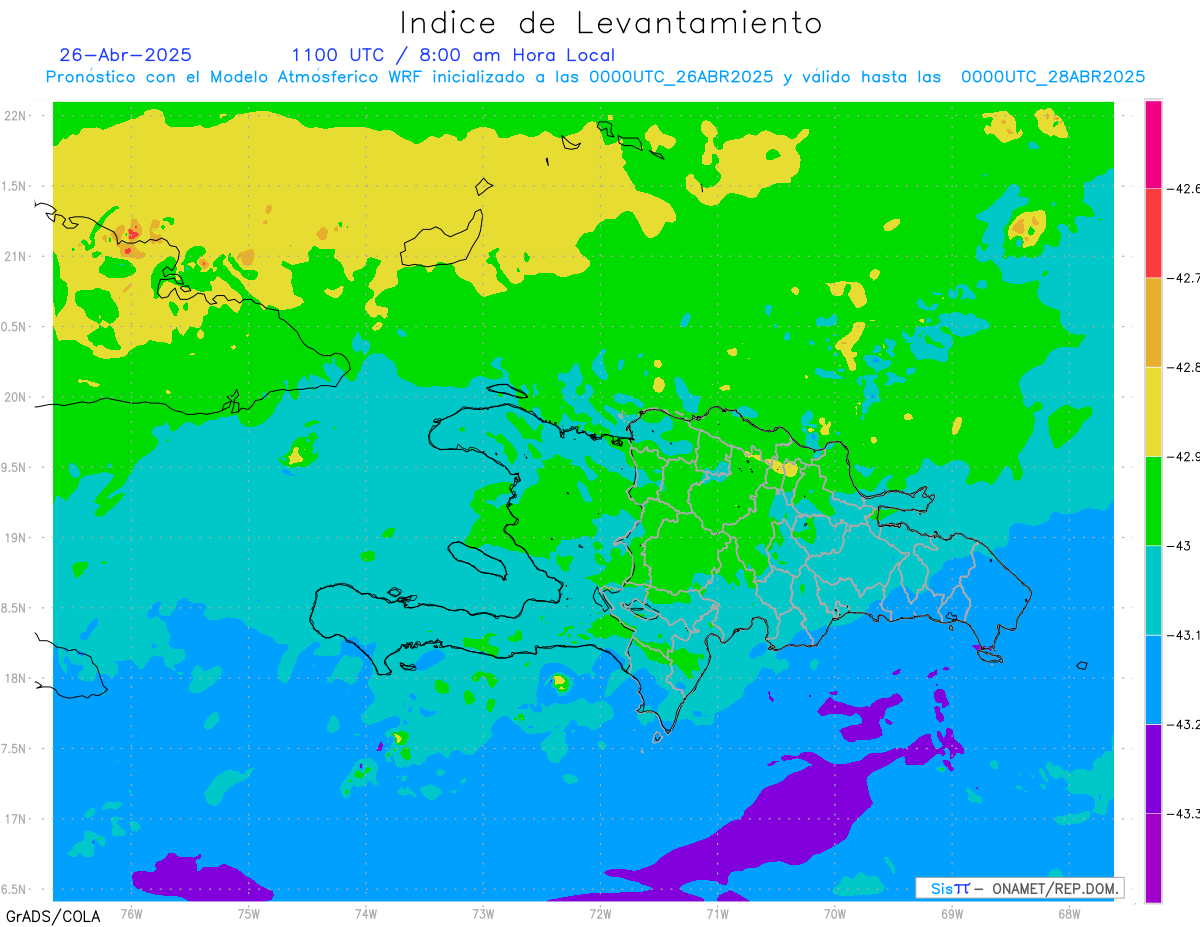The image size is (1200, 927).
Task: Click the 'ONAMET/REP.DOM.' attribution box
Action: pos(1019,888)
